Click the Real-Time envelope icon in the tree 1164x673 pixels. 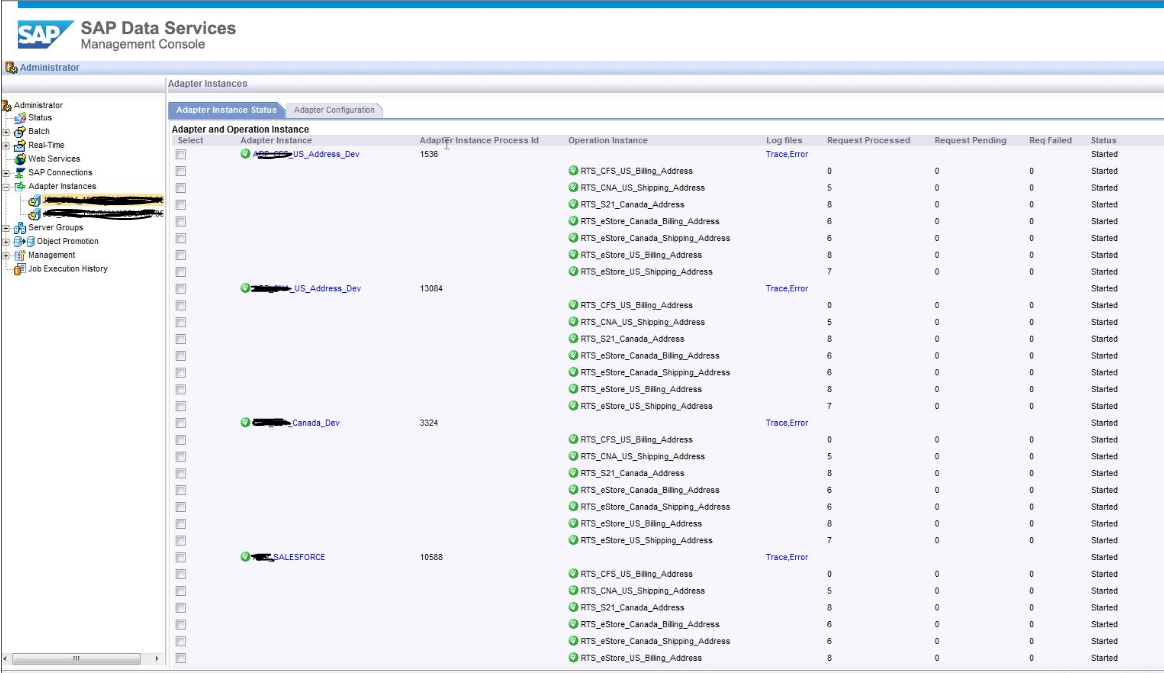20,145
